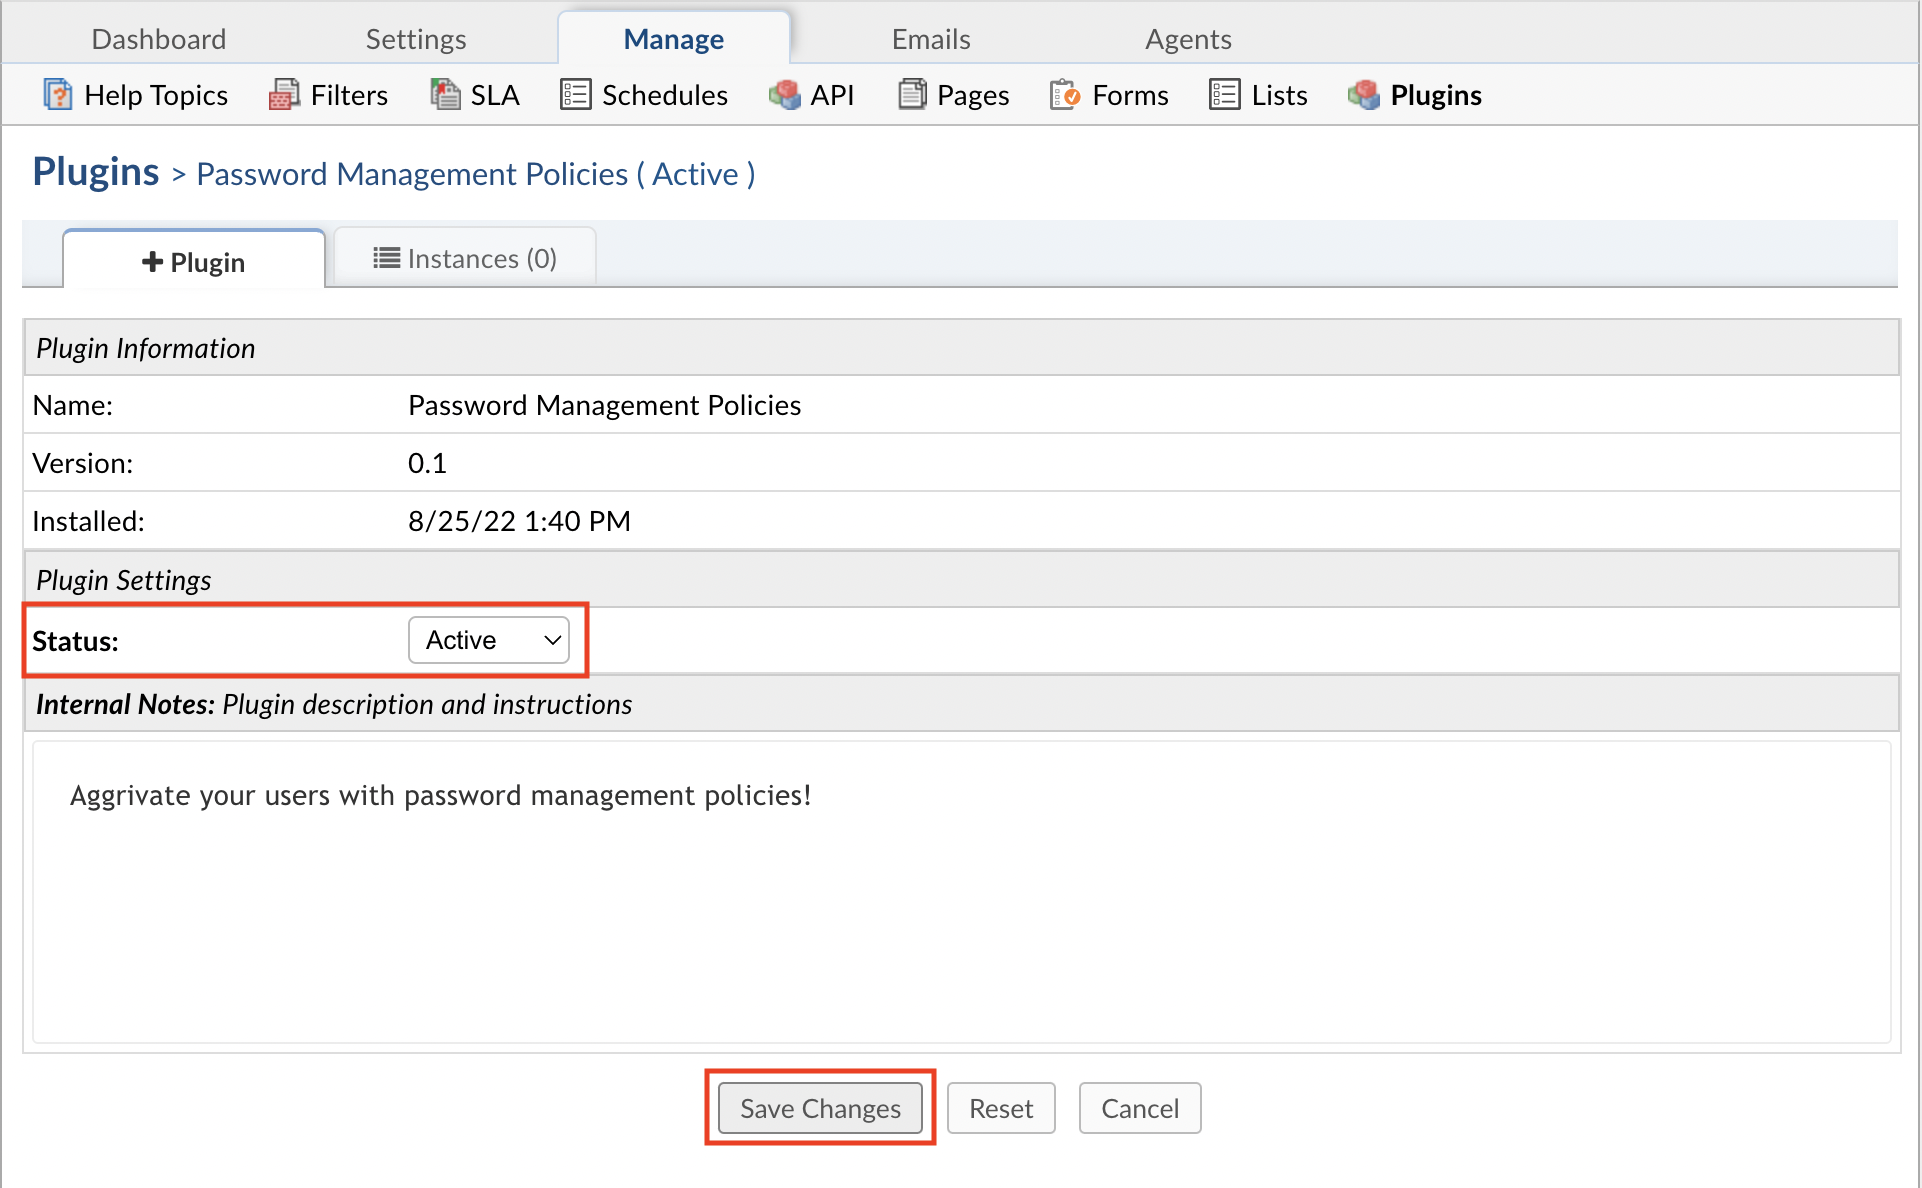Image resolution: width=1922 pixels, height=1188 pixels.
Task: Select the Filters icon
Action: 284,94
